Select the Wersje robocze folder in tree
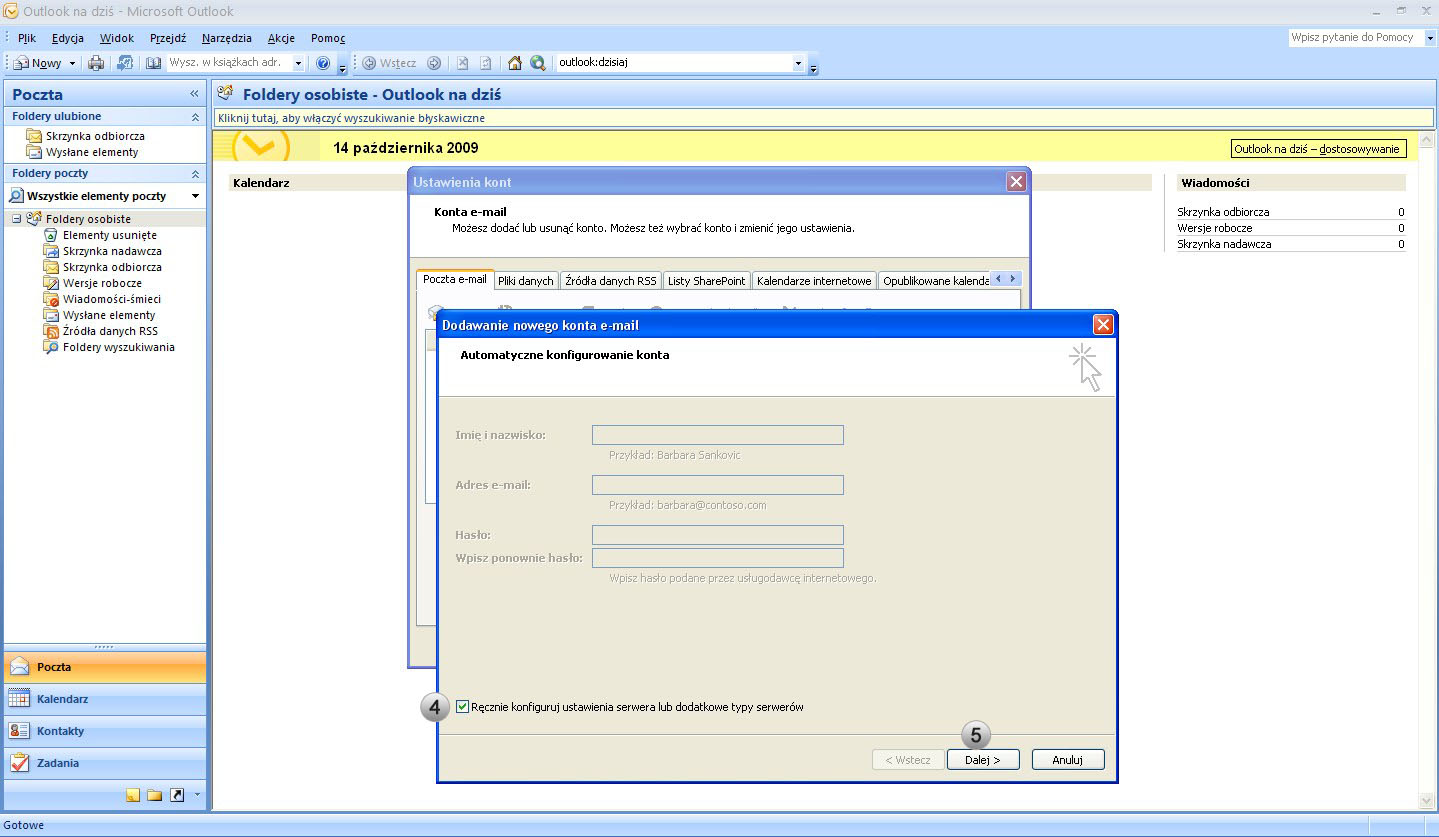The height and width of the screenshot is (837, 1439). [102, 283]
